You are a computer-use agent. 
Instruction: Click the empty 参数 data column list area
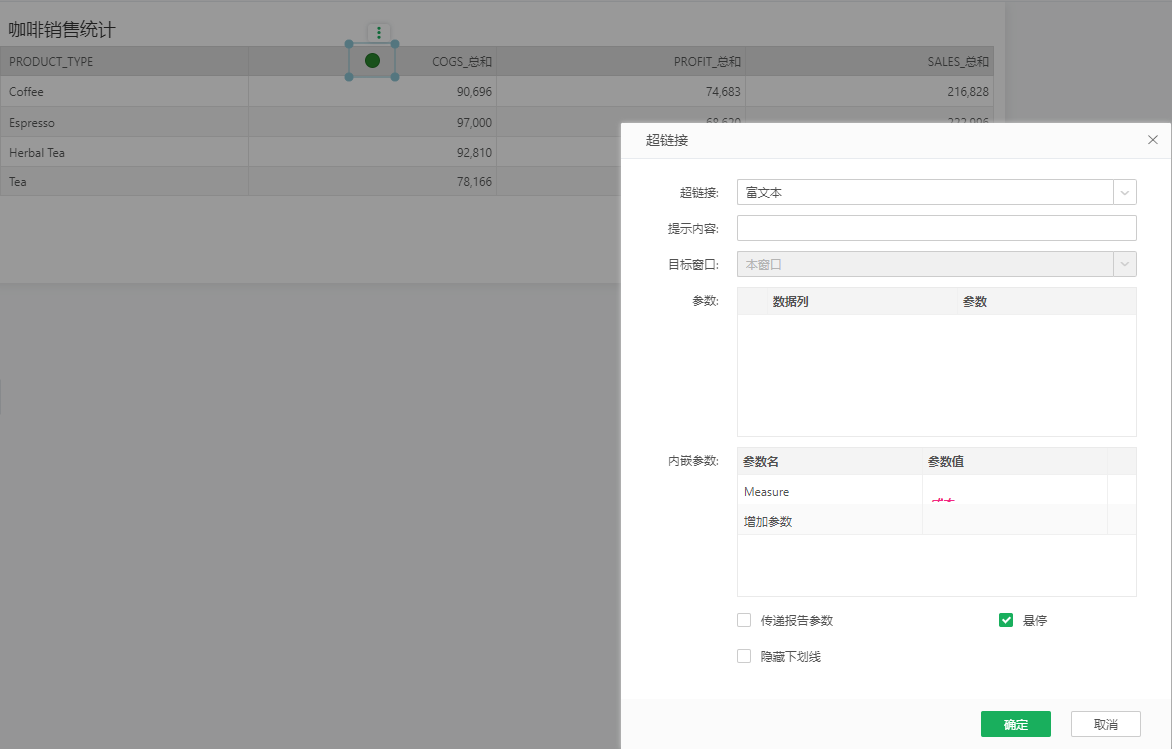point(937,375)
